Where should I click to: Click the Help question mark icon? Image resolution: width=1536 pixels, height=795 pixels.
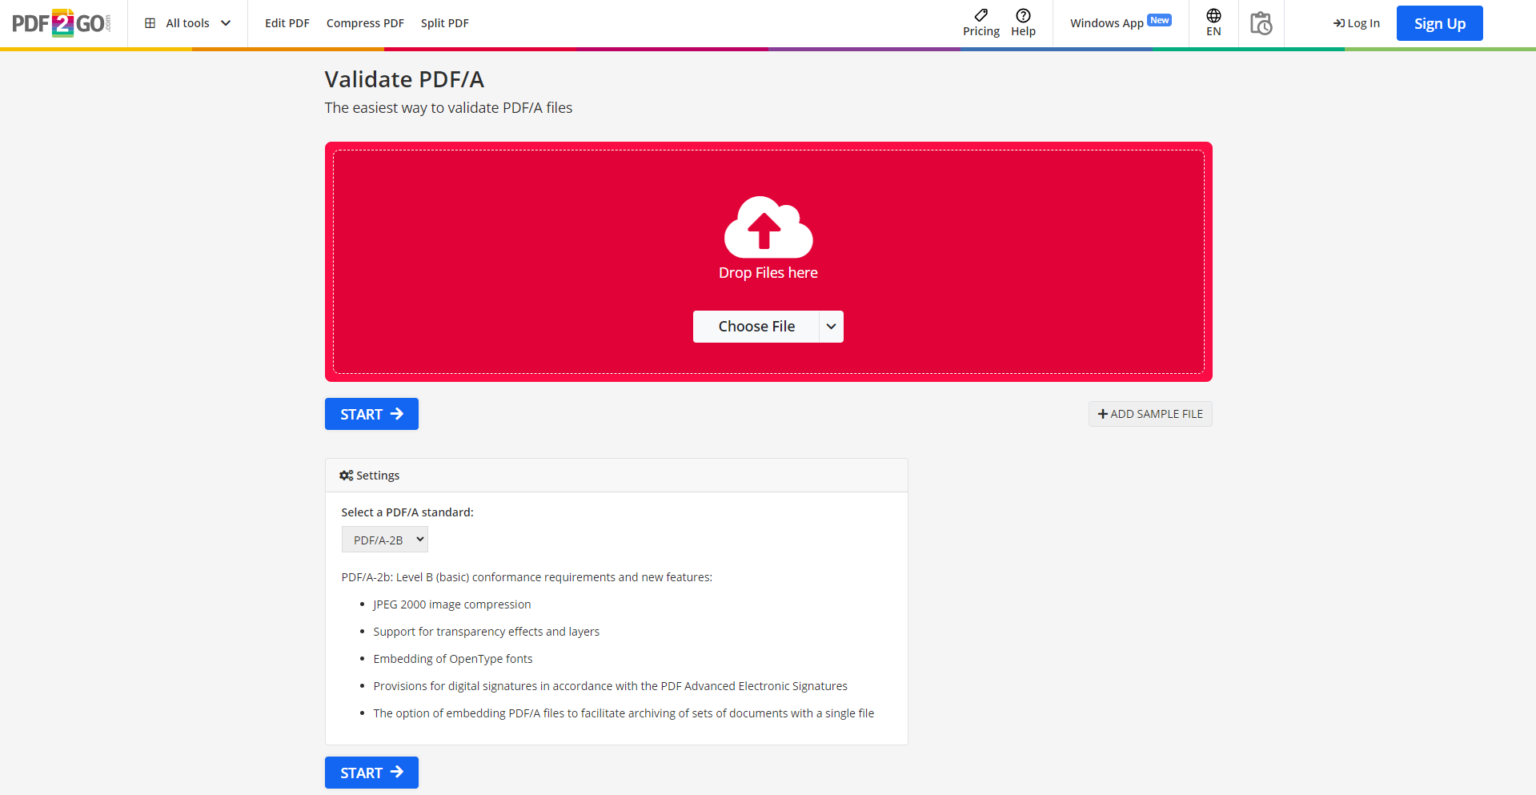(1023, 17)
